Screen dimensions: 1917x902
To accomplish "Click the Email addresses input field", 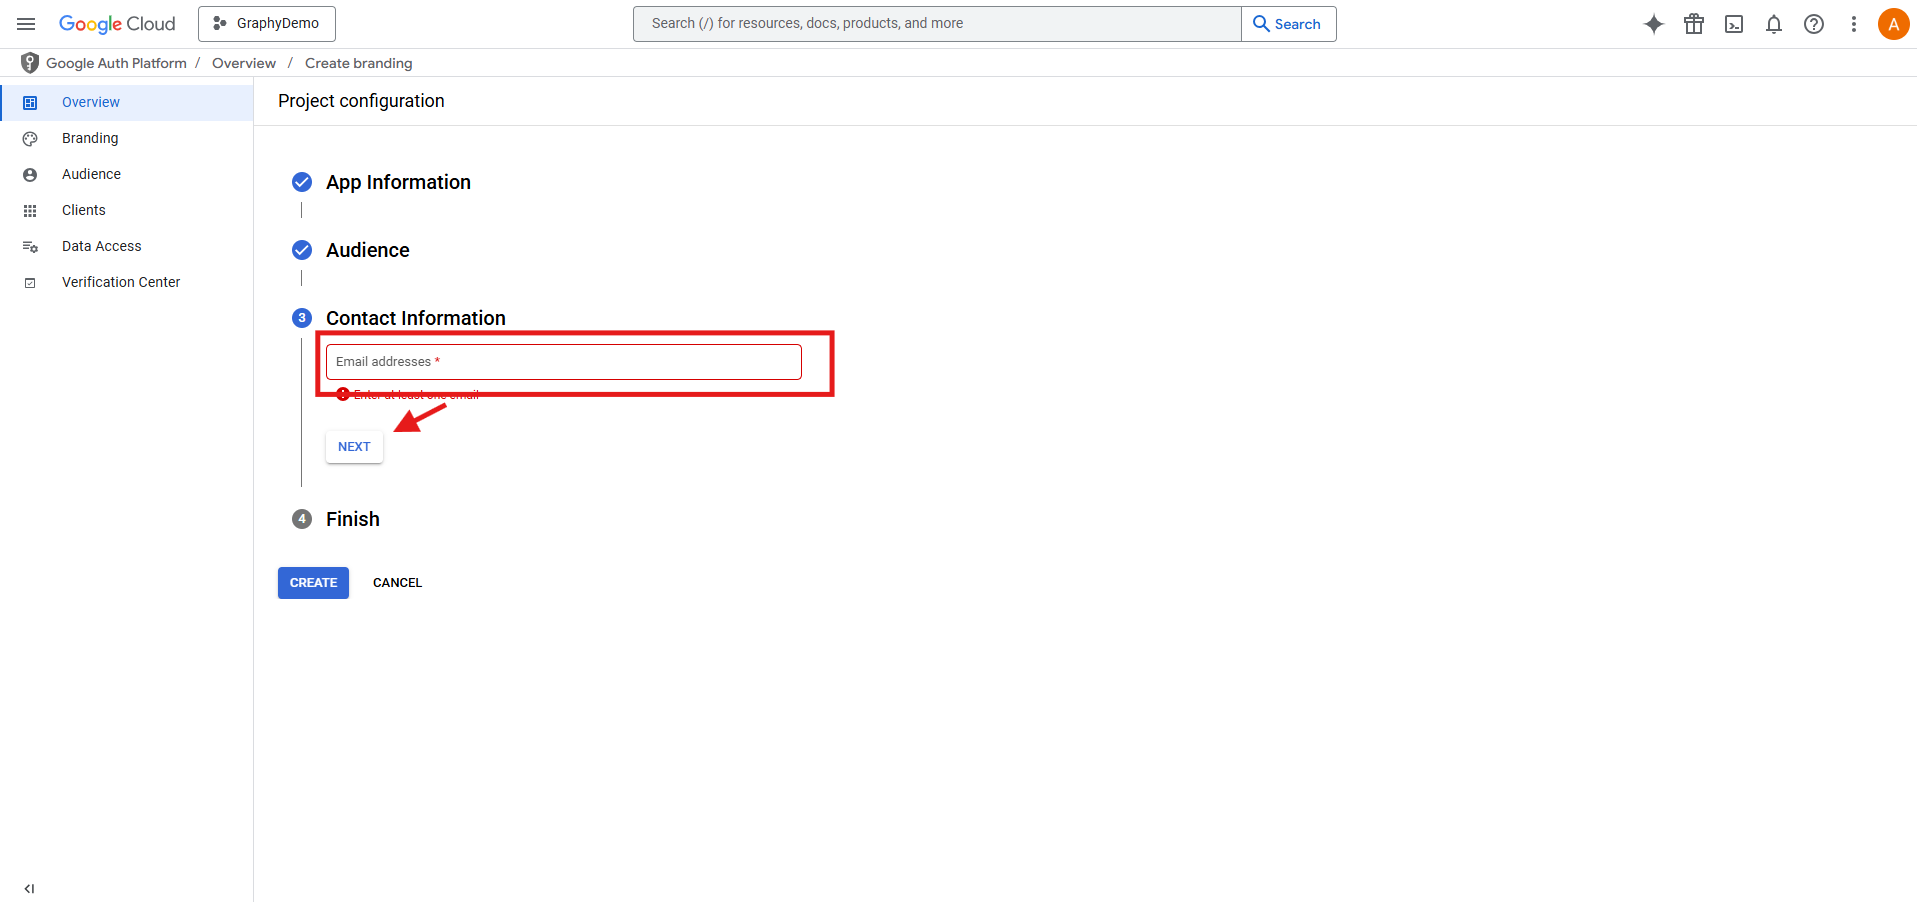I will [x=563, y=362].
